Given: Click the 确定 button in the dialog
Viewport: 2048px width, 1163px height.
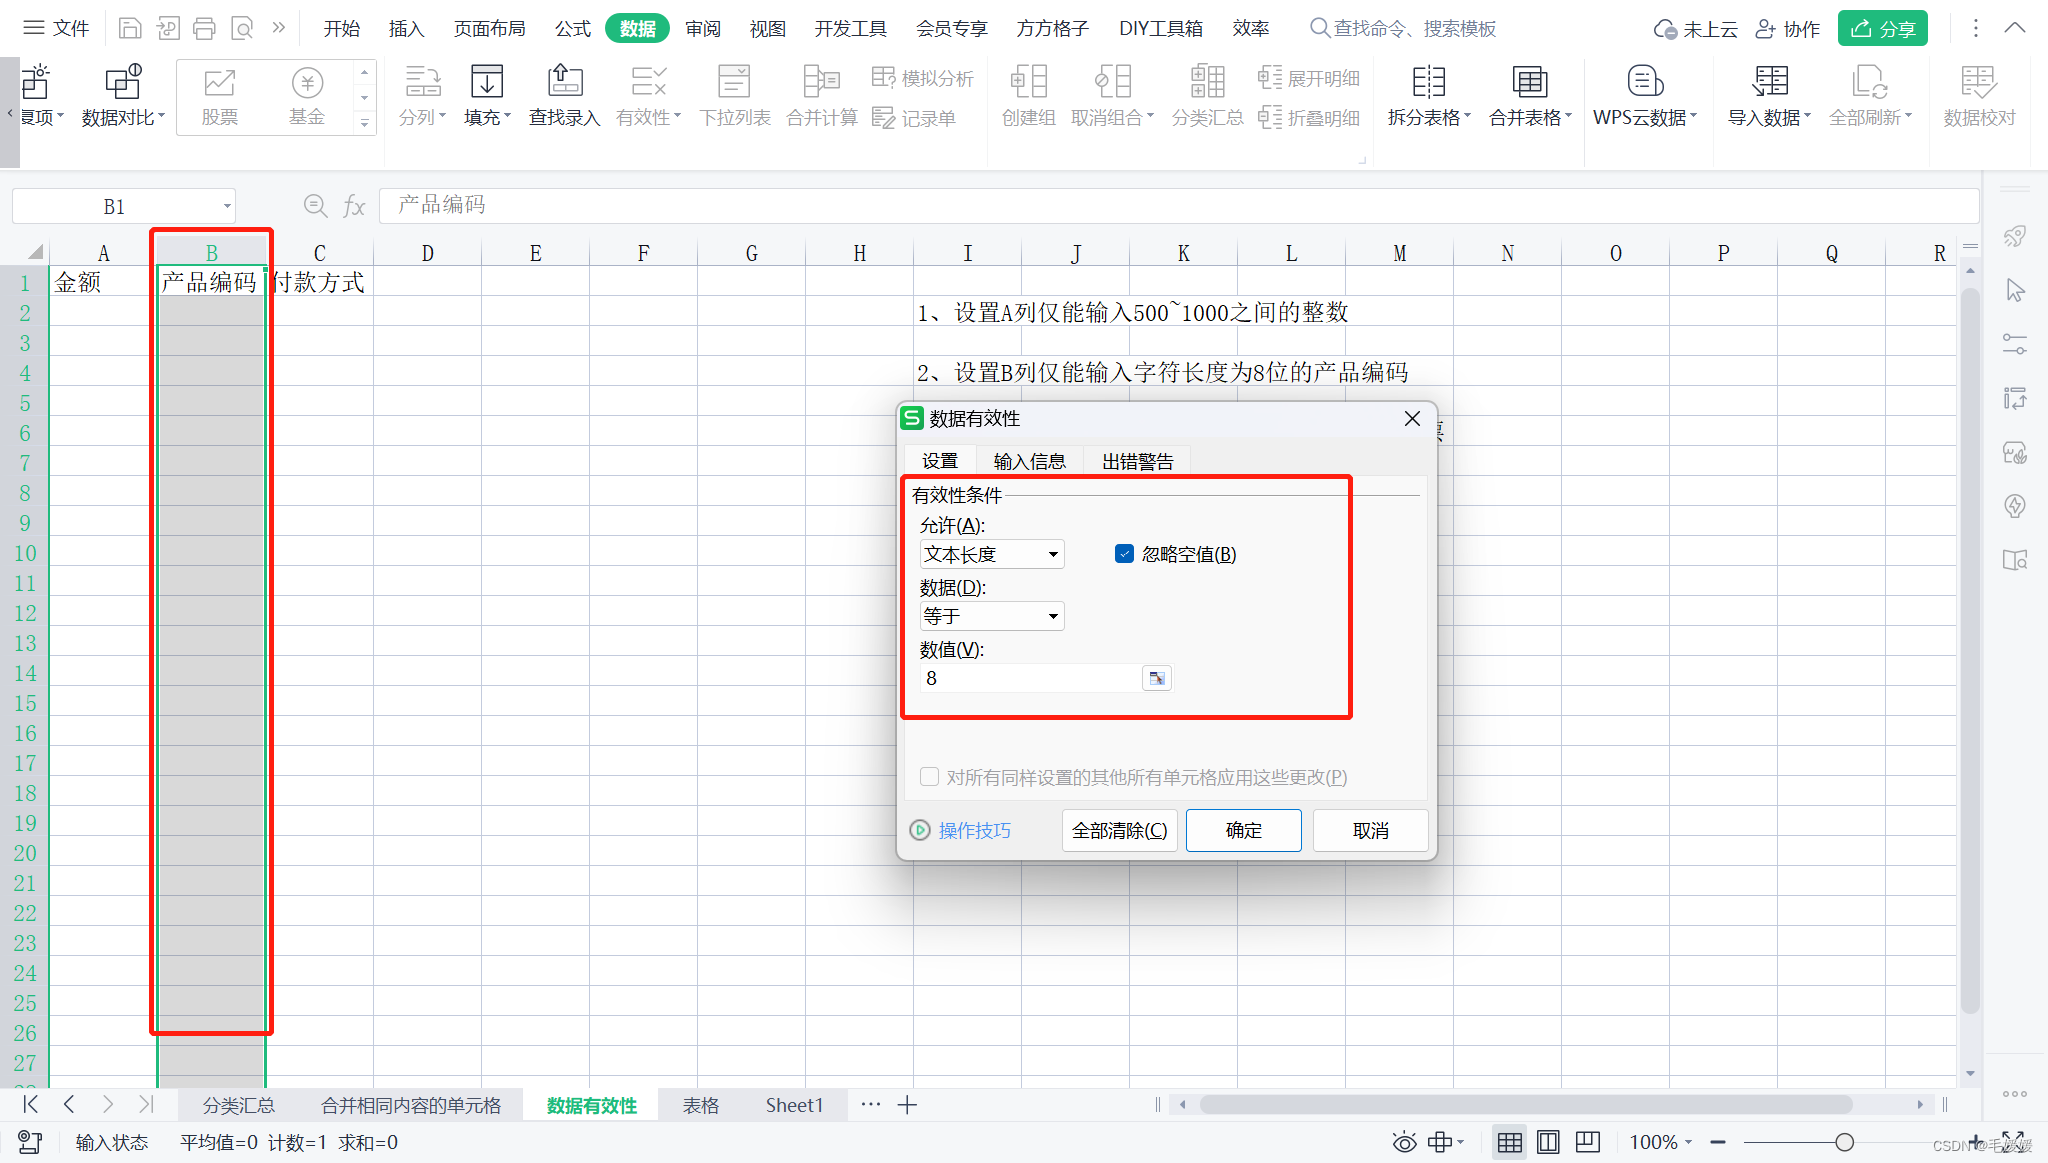Looking at the screenshot, I should coord(1243,830).
